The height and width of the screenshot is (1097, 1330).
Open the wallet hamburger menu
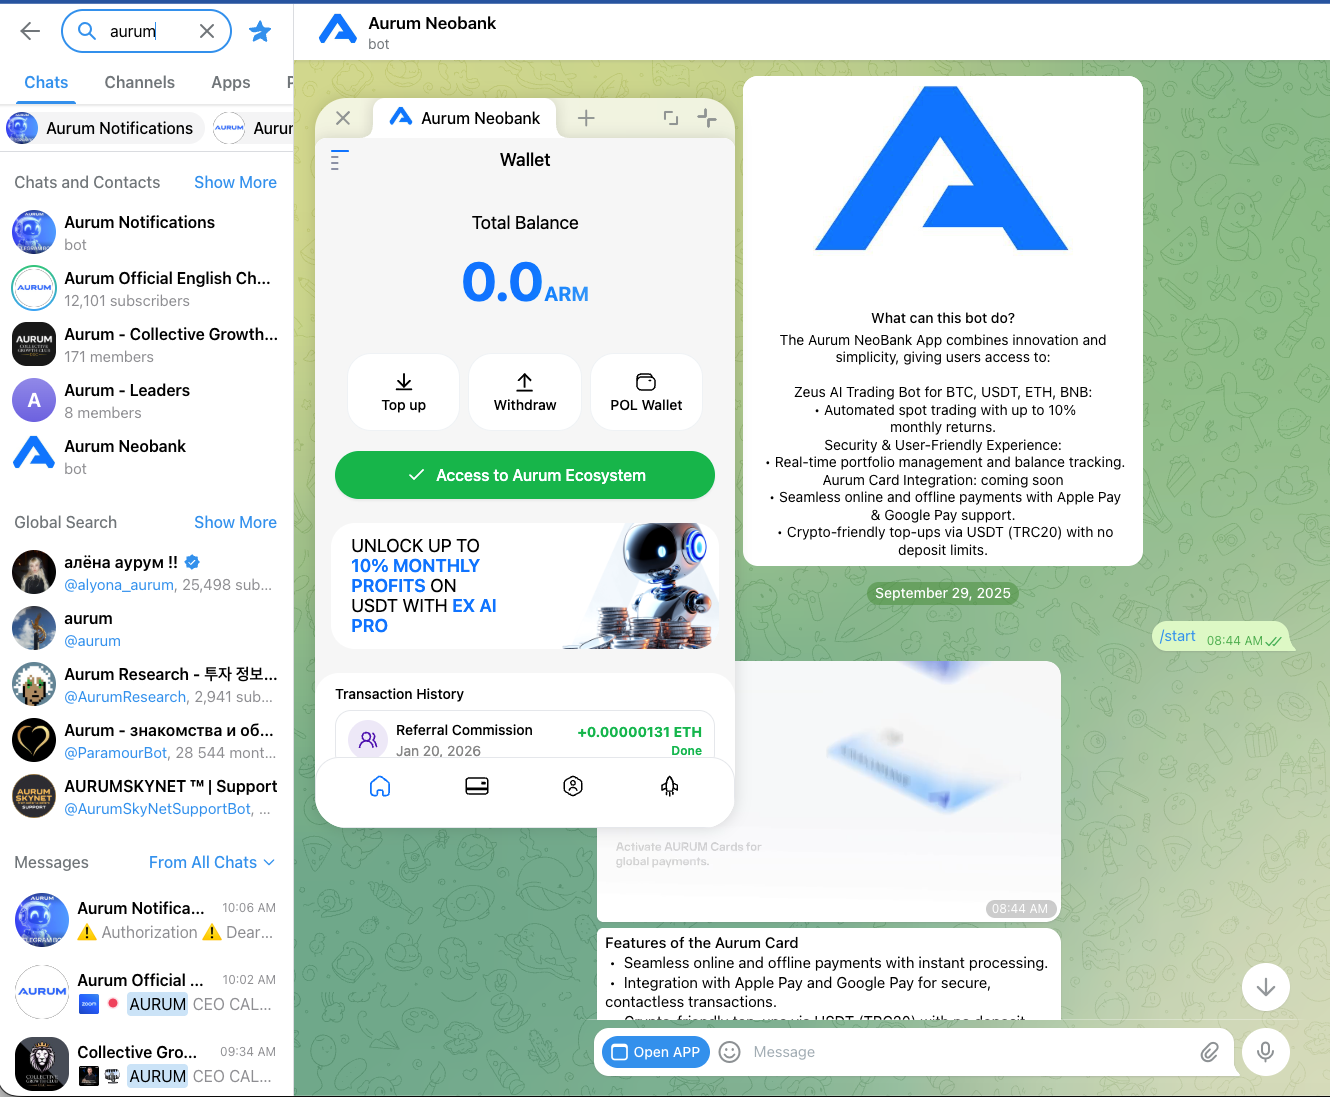[339, 160]
